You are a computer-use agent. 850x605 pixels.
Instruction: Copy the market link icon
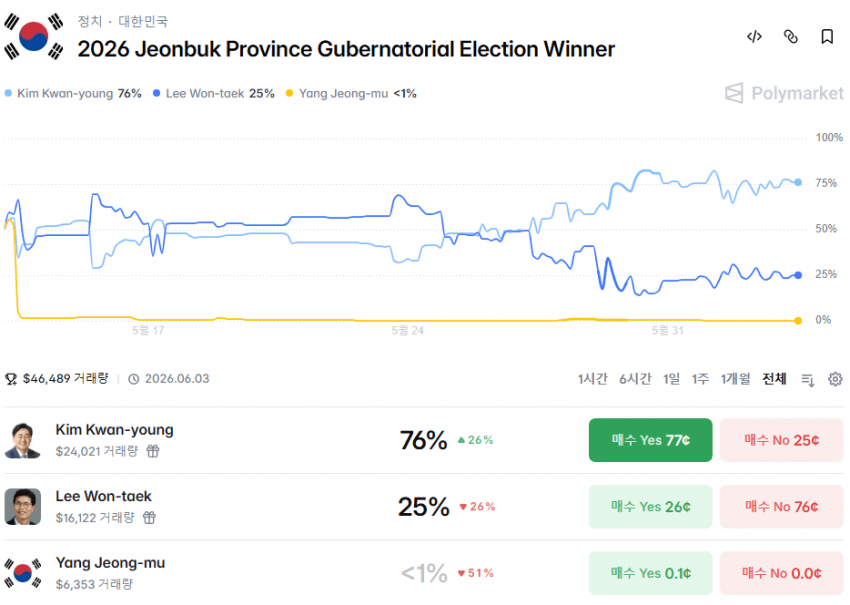791,37
